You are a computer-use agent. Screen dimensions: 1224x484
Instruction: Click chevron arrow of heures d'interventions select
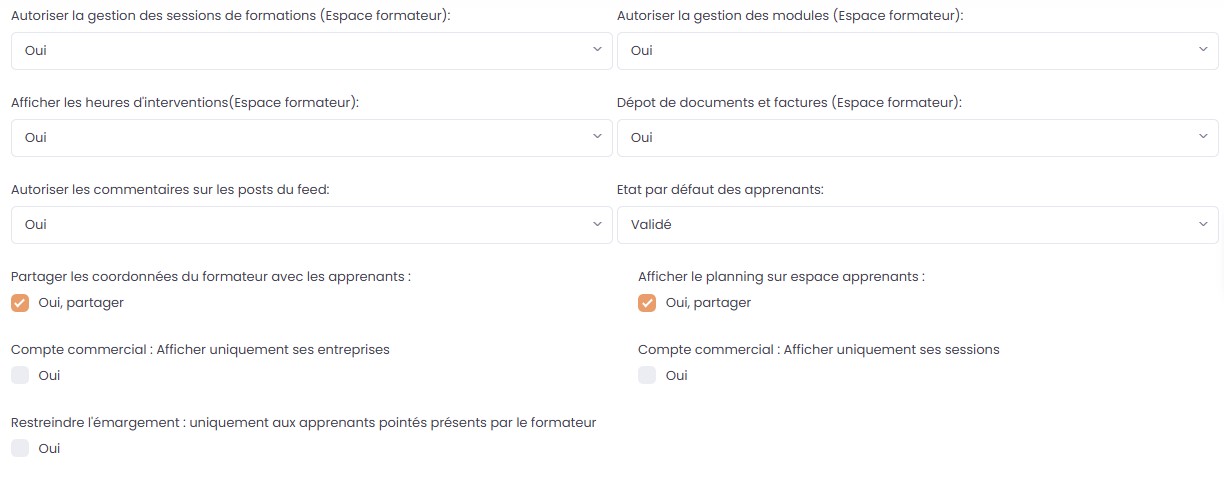point(597,136)
